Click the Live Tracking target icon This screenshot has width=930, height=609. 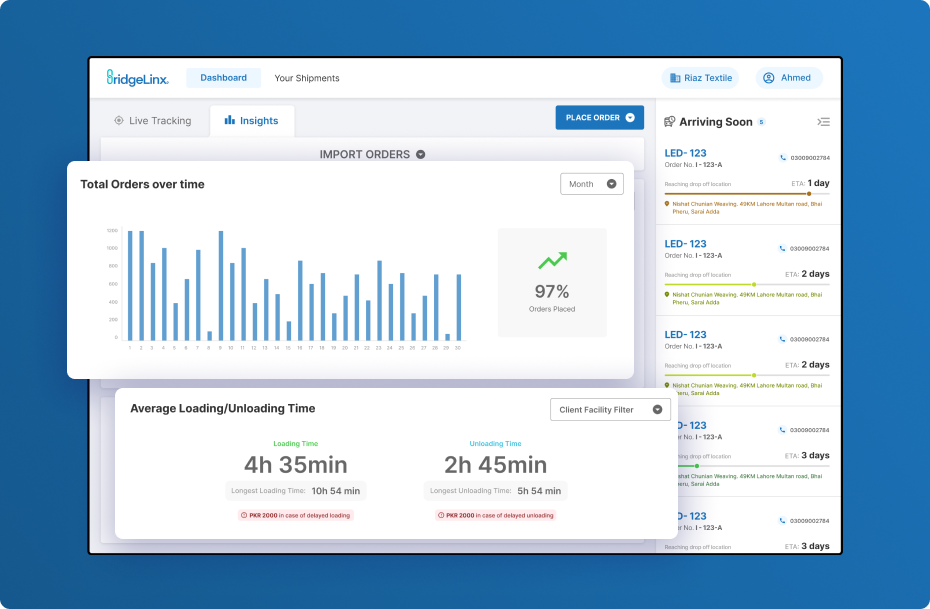[119, 121]
